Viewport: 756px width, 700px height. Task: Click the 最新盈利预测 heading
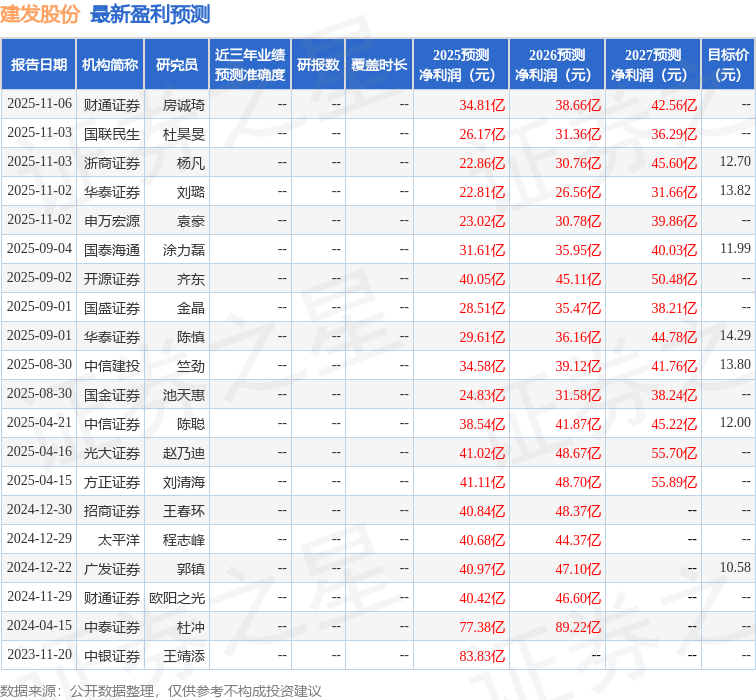[150, 14]
